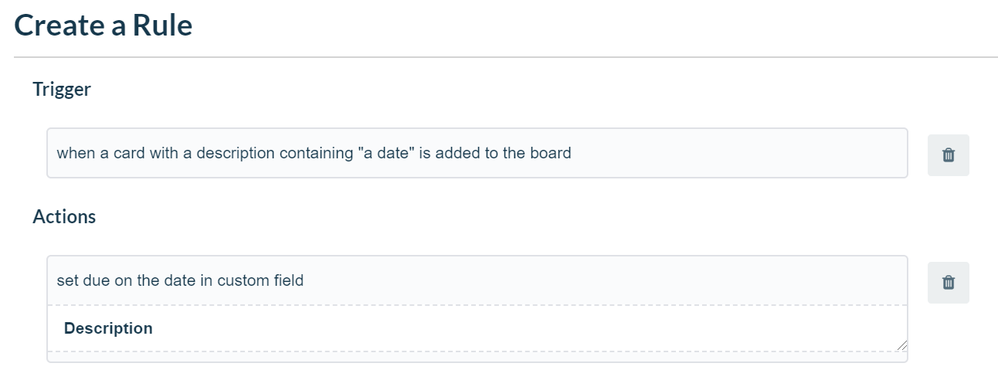Click the quoted "a date" text in trigger
This screenshot has width=998, height=387.
(386, 153)
